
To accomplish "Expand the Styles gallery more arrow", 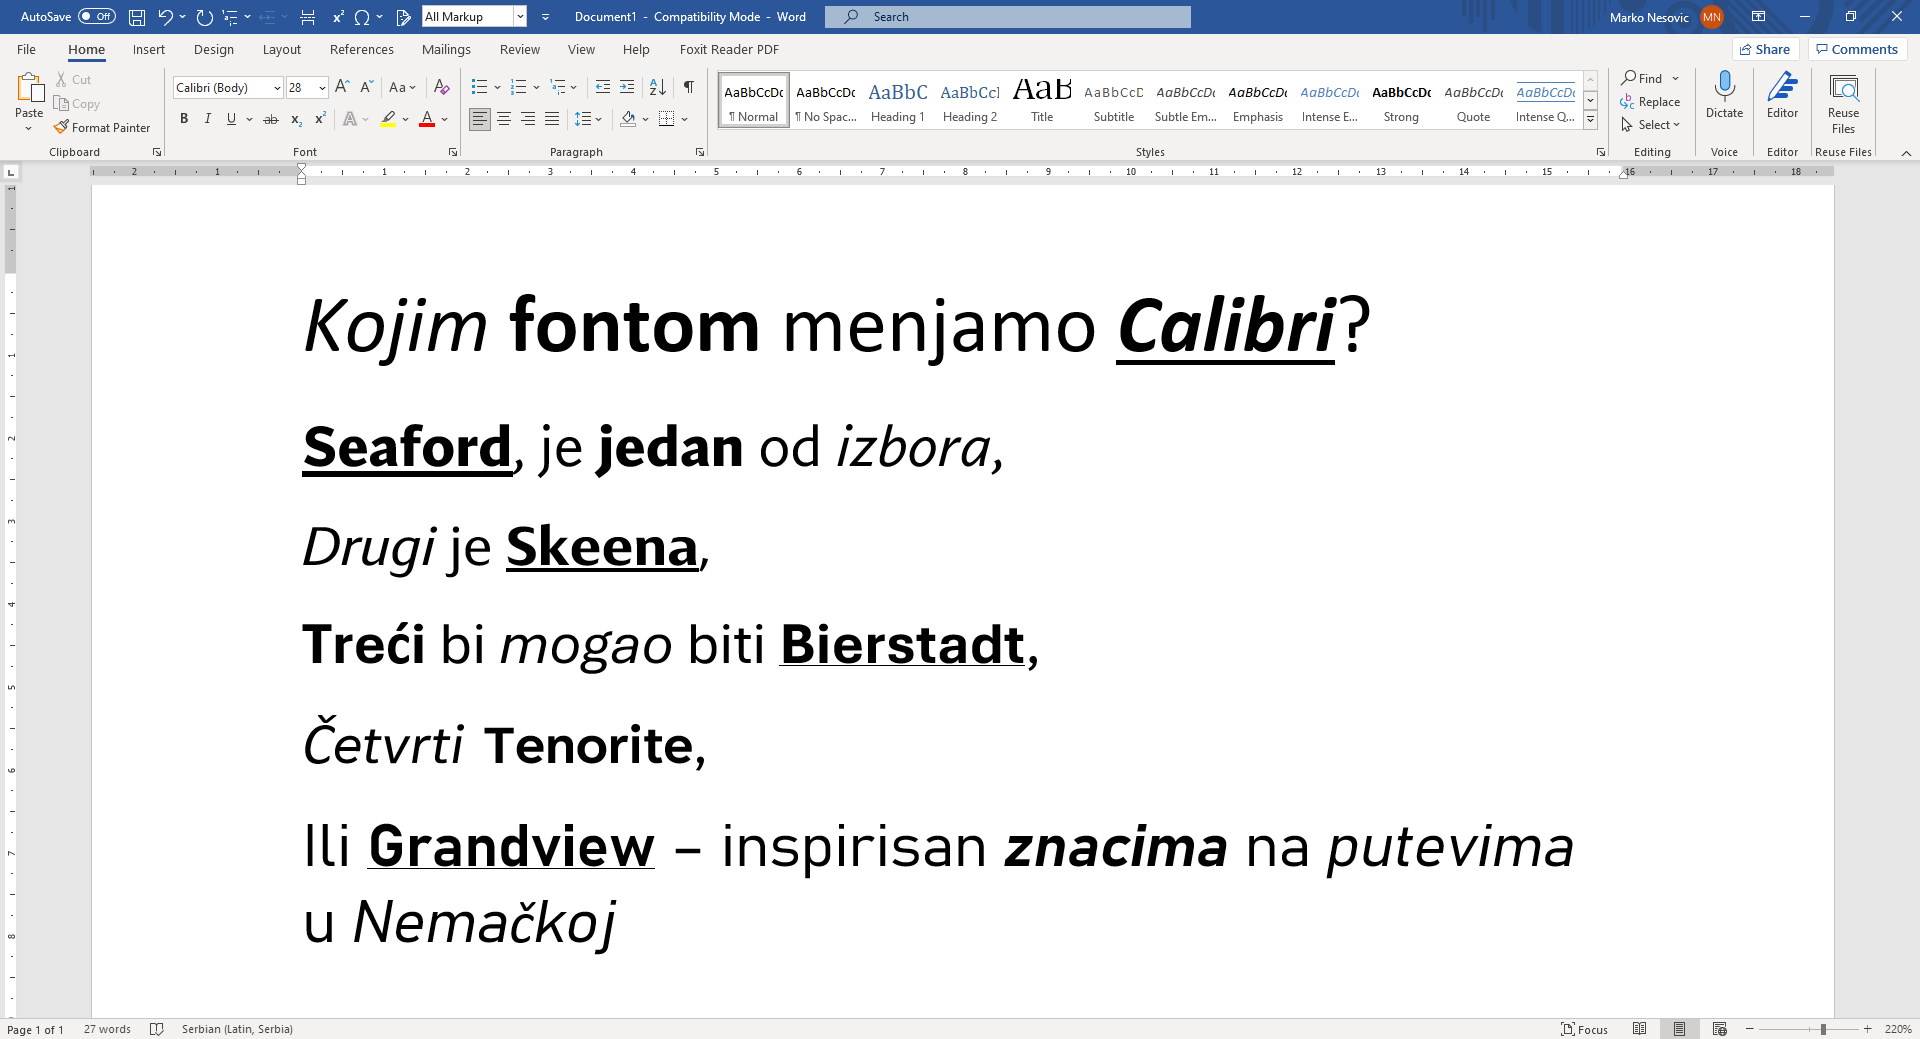I will coord(1590,120).
